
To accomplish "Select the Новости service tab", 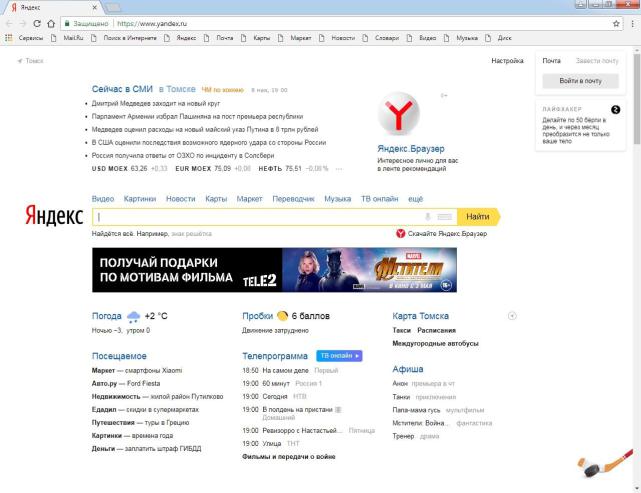I will coord(180,199).
